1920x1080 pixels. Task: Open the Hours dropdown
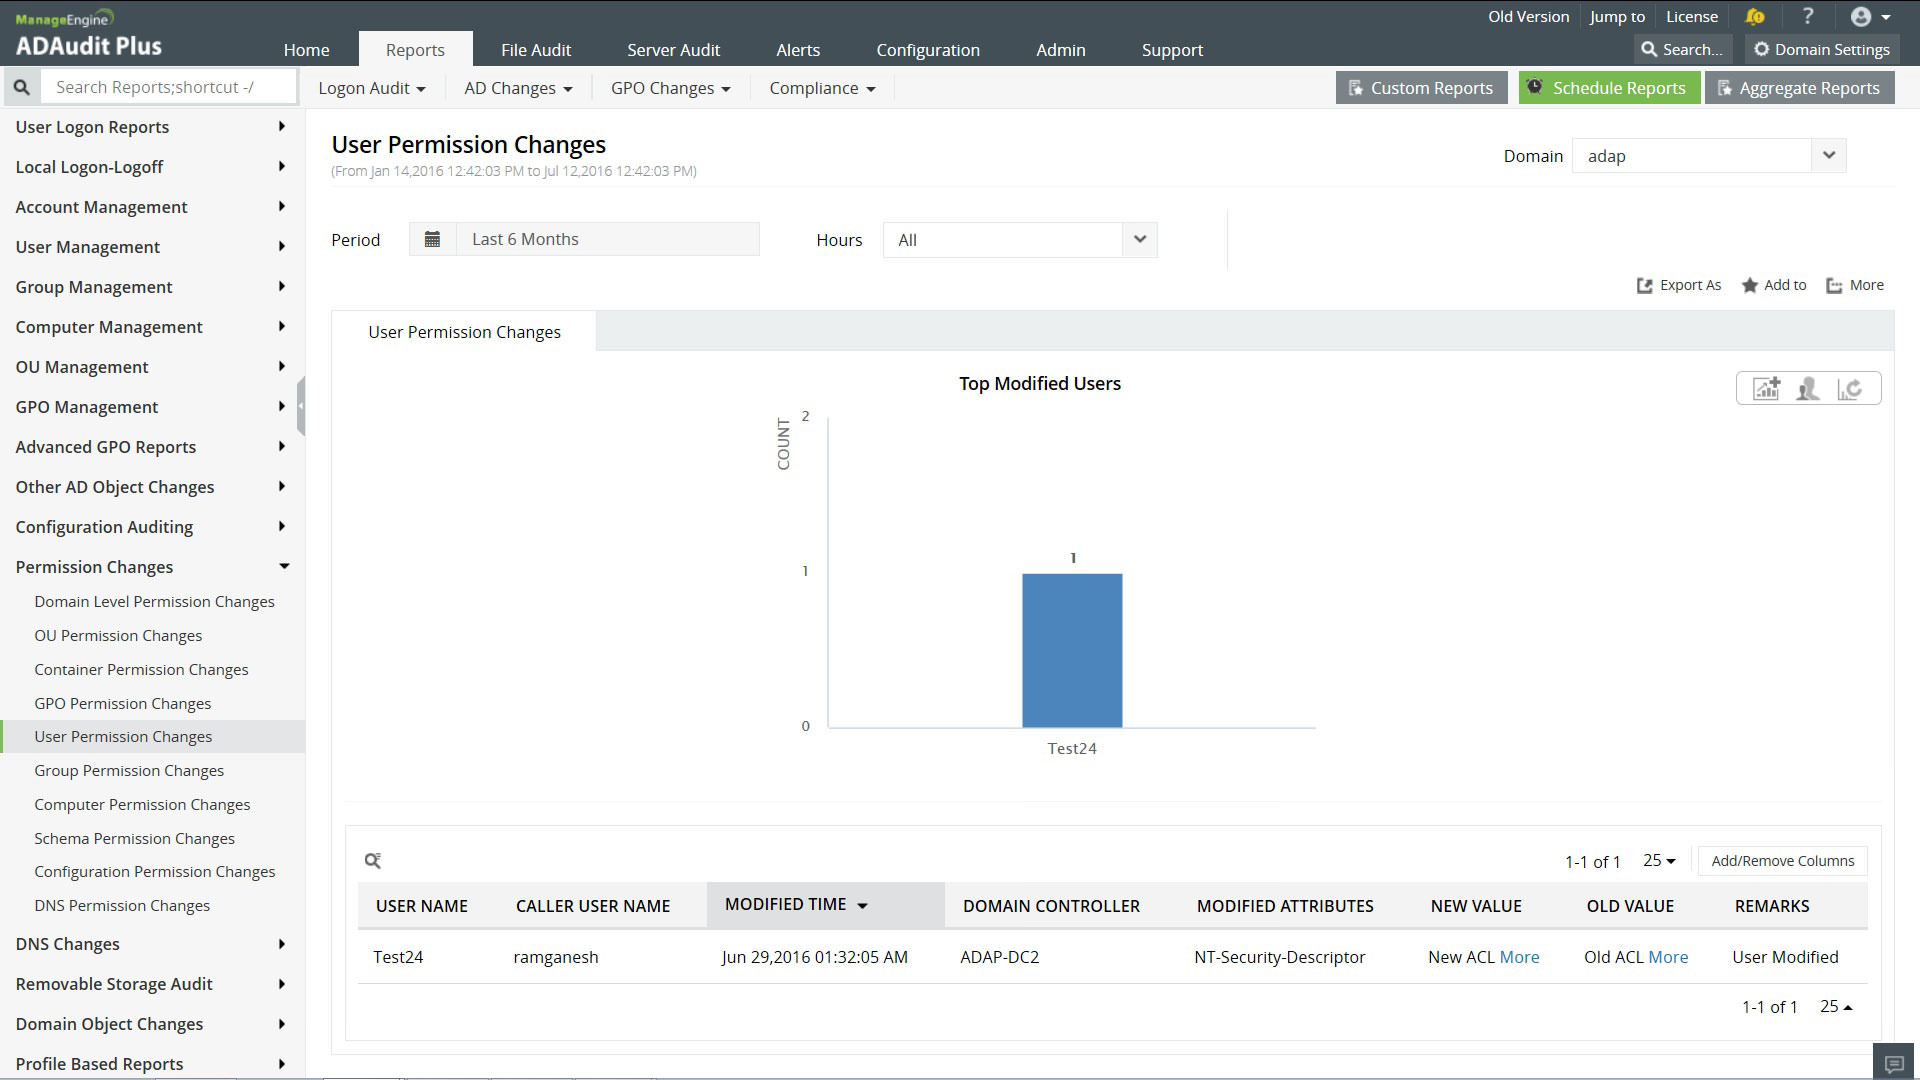click(x=1139, y=240)
